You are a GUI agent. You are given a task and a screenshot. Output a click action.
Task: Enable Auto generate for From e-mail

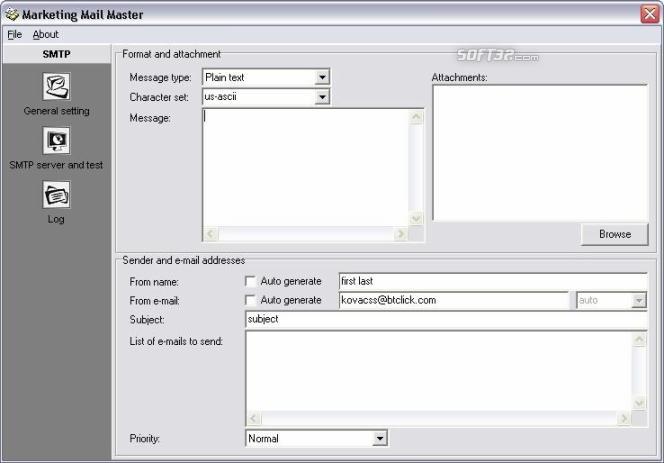[250, 300]
